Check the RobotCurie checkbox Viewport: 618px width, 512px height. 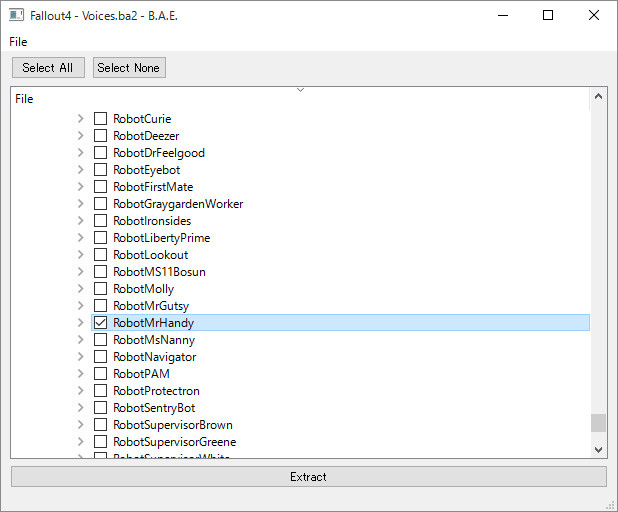101,119
